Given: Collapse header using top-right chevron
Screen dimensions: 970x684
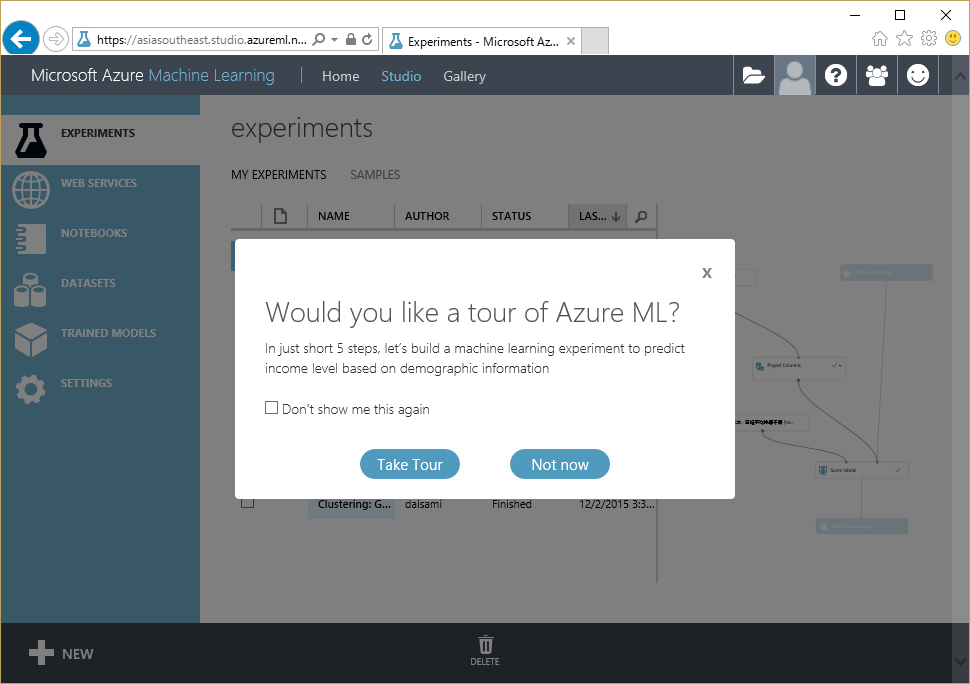Looking at the screenshot, I should point(959,77).
